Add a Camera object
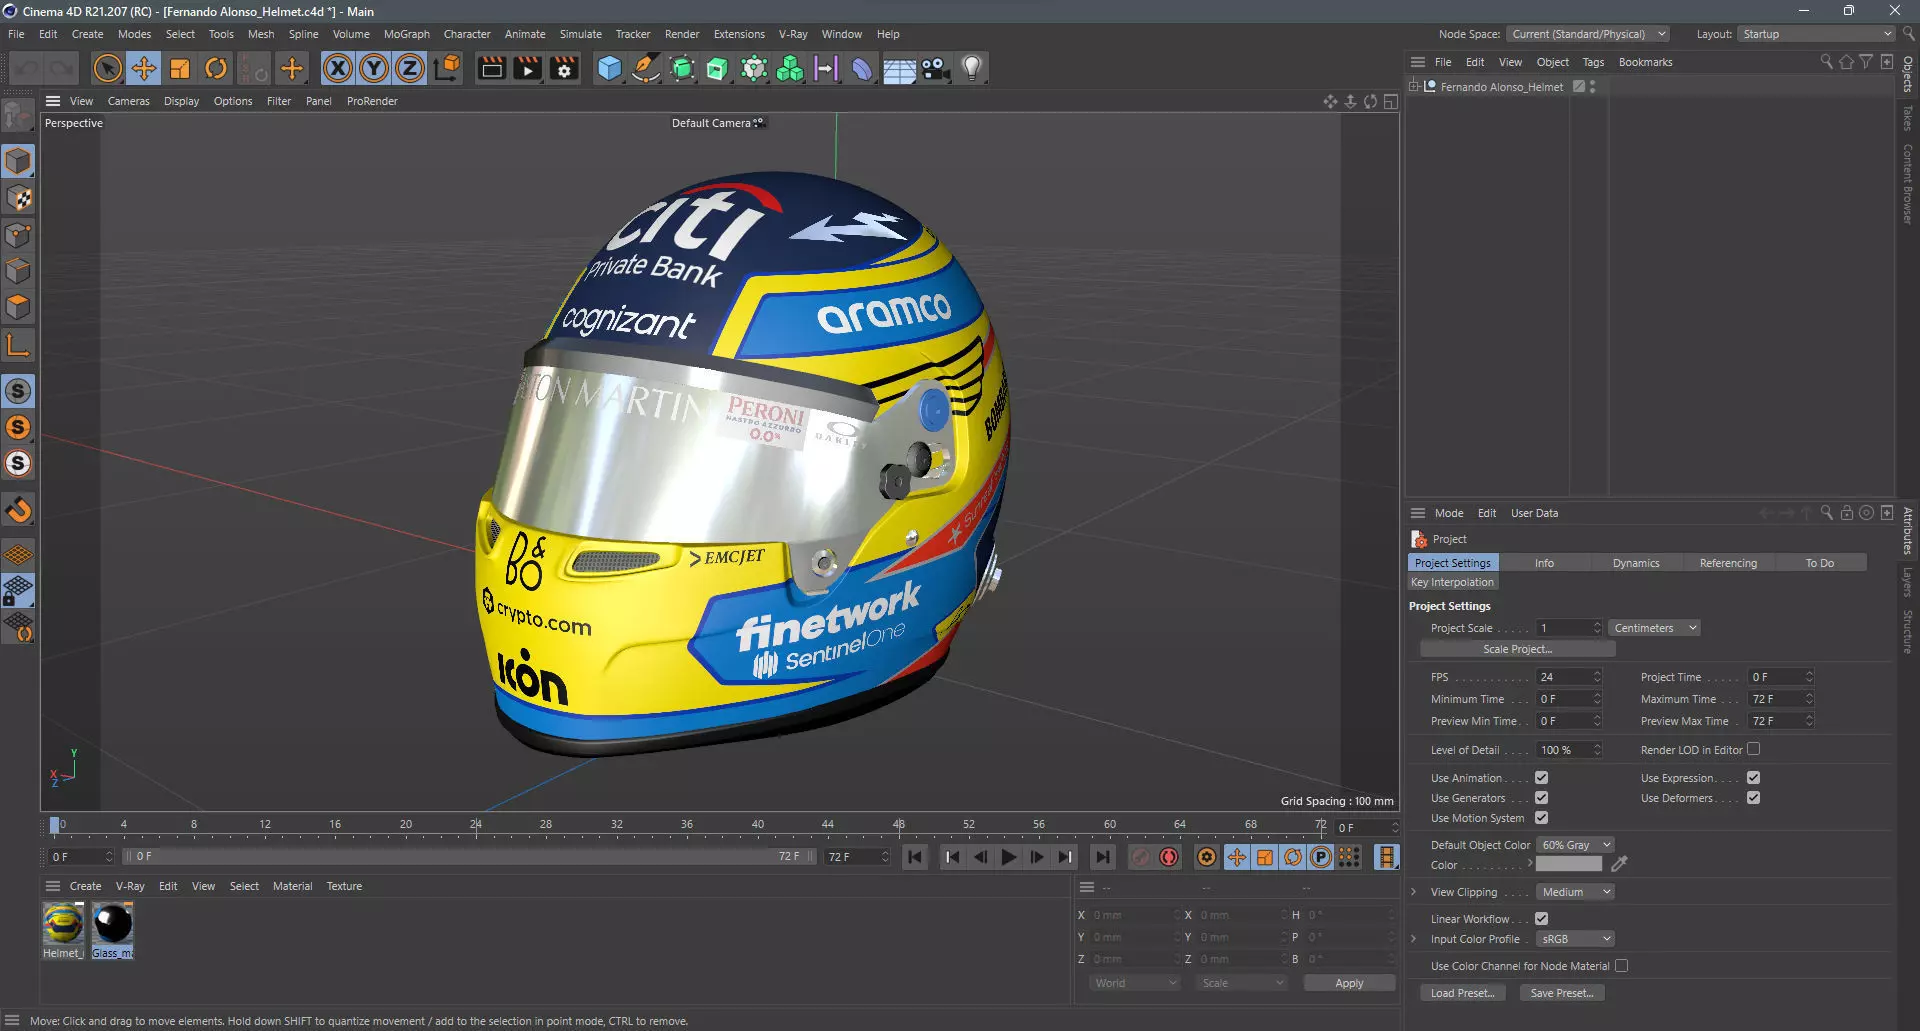 pyautogui.click(x=935, y=69)
